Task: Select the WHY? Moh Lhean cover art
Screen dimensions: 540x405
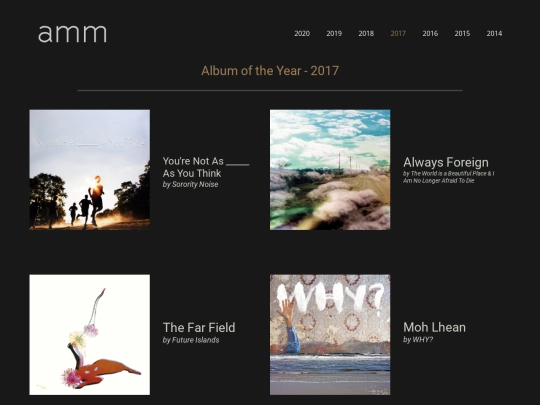Action: (330, 335)
